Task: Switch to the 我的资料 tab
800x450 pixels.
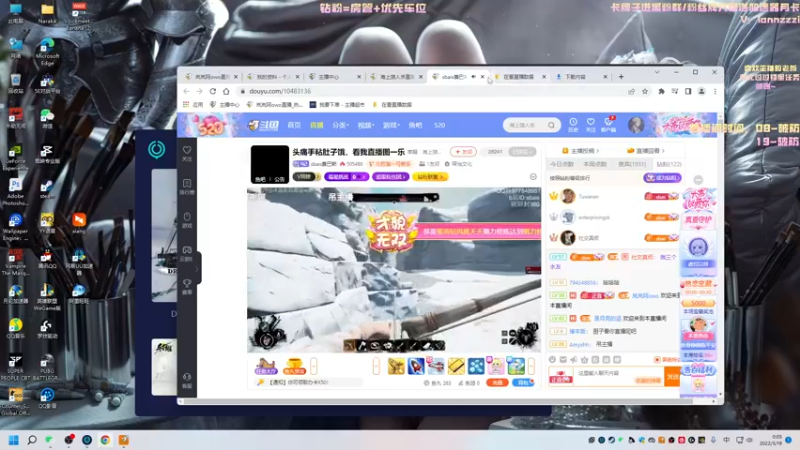Action: pos(272,77)
